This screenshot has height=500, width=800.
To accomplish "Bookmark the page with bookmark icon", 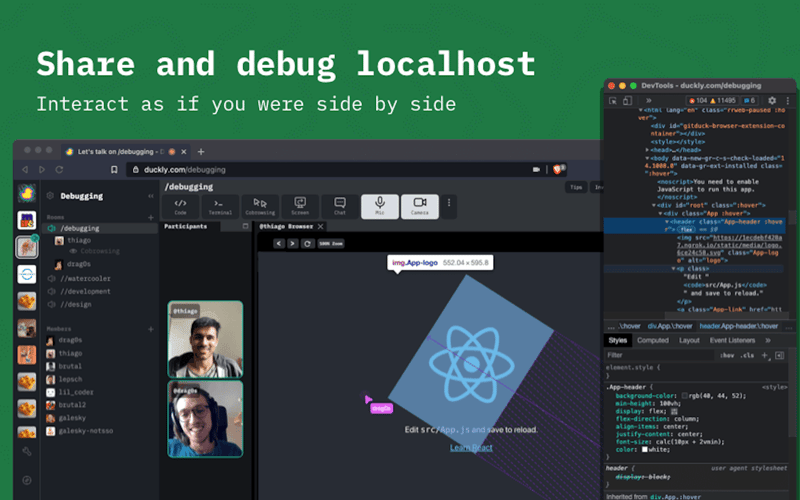I will pos(114,169).
